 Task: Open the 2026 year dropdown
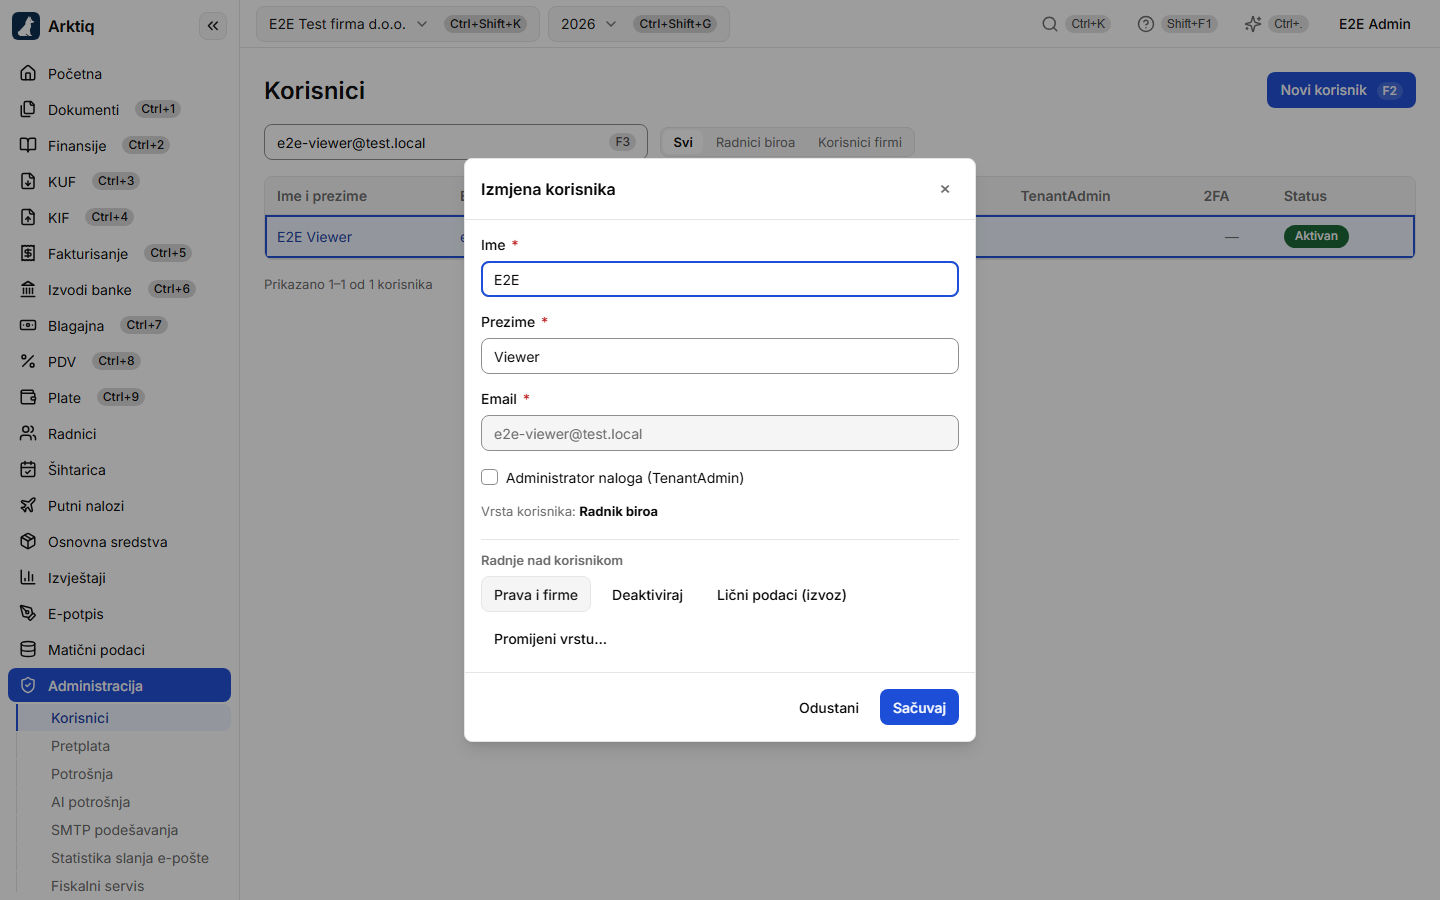639,24
